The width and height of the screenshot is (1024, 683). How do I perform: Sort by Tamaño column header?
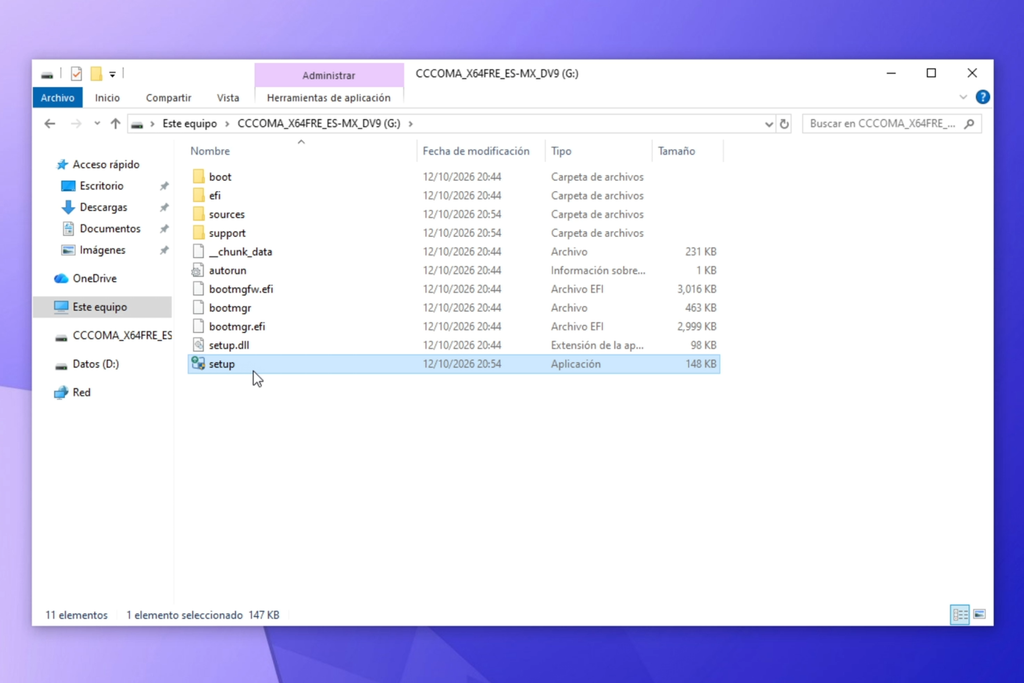pos(677,151)
